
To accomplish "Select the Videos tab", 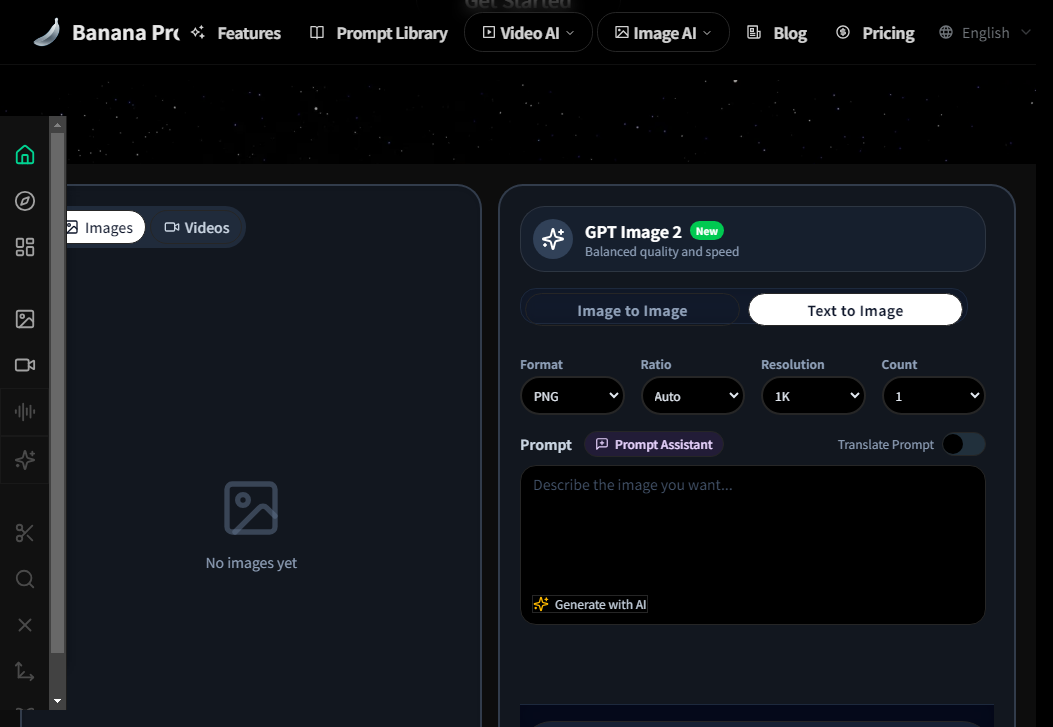I will (x=197, y=228).
